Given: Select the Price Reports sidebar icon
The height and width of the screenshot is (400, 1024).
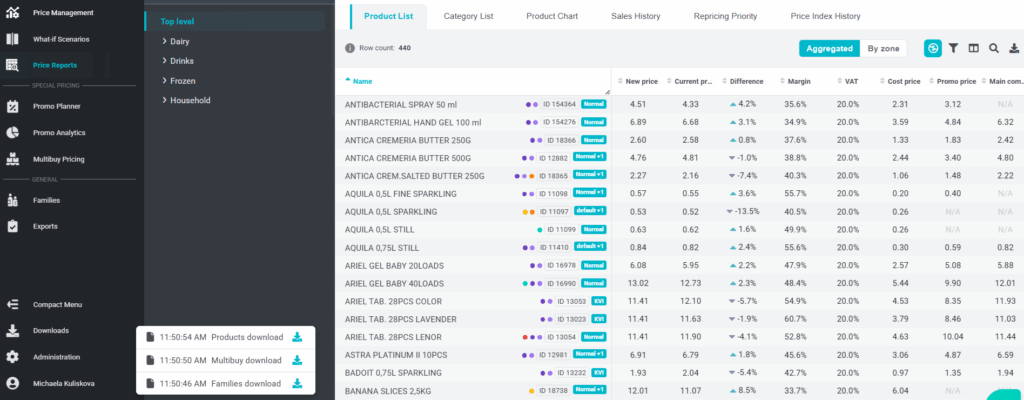Looking at the screenshot, I should point(12,65).
